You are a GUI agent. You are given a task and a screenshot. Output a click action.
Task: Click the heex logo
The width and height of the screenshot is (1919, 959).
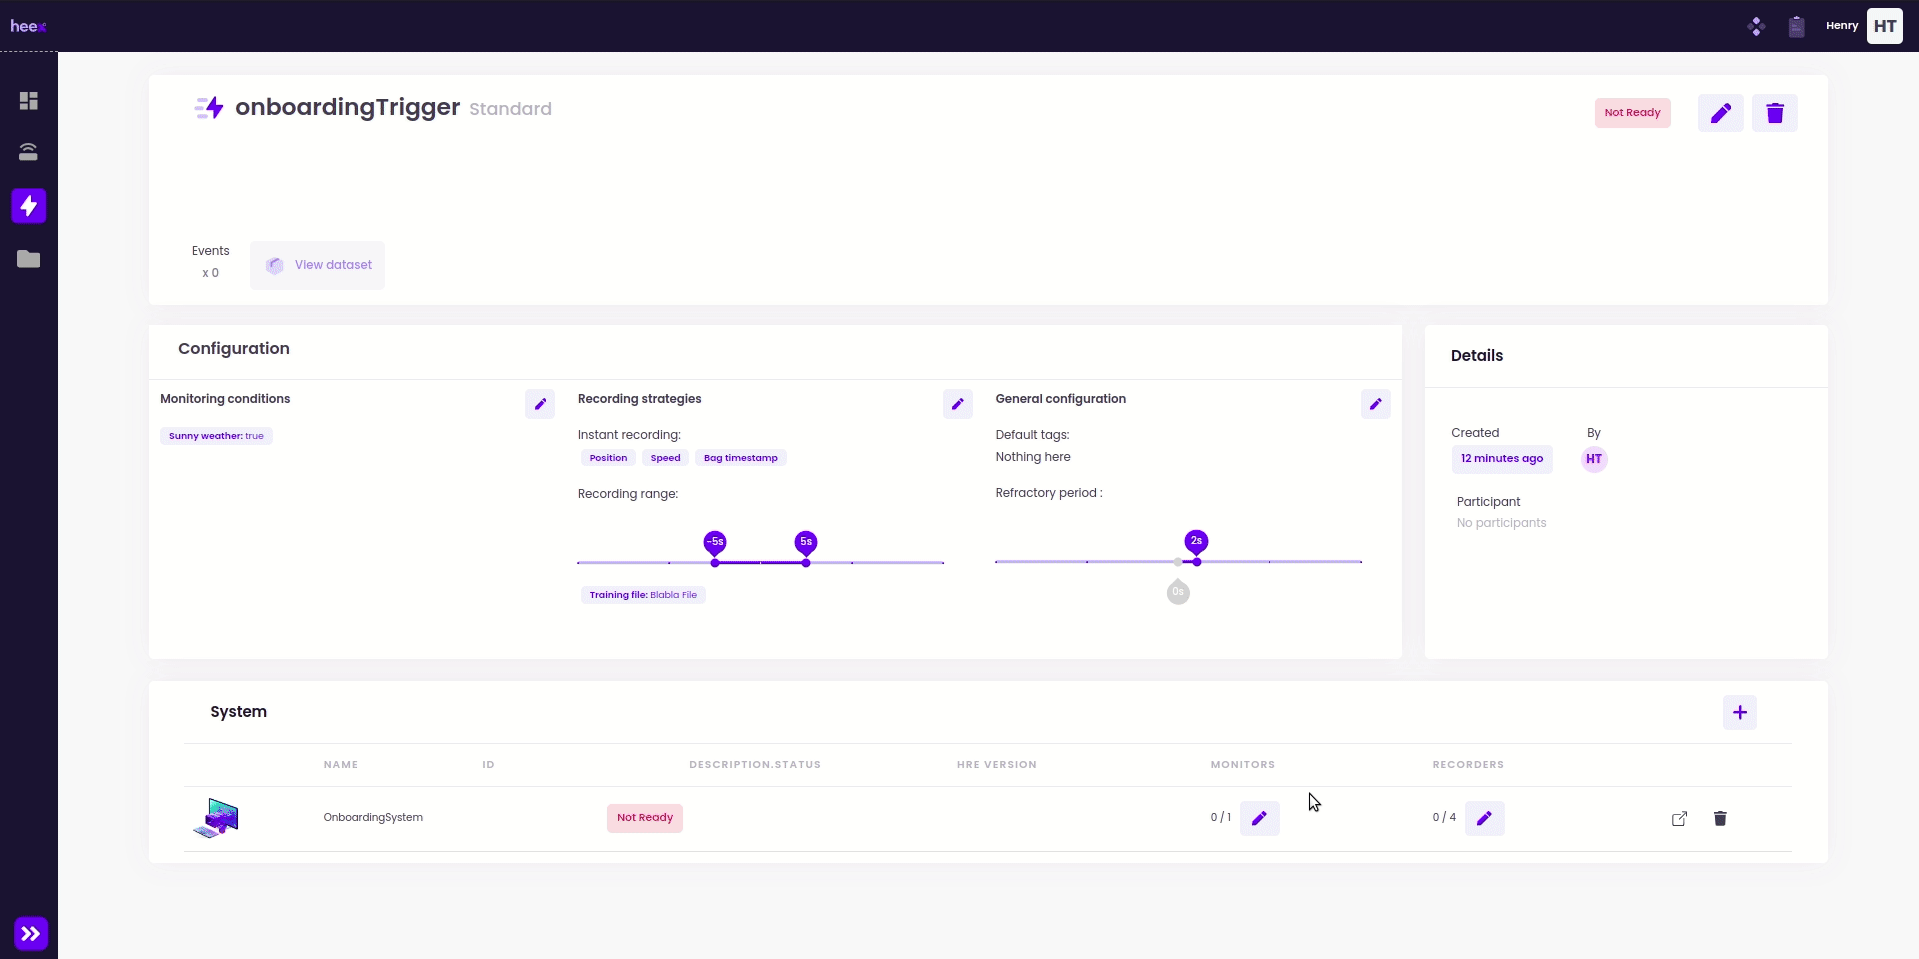28,26
